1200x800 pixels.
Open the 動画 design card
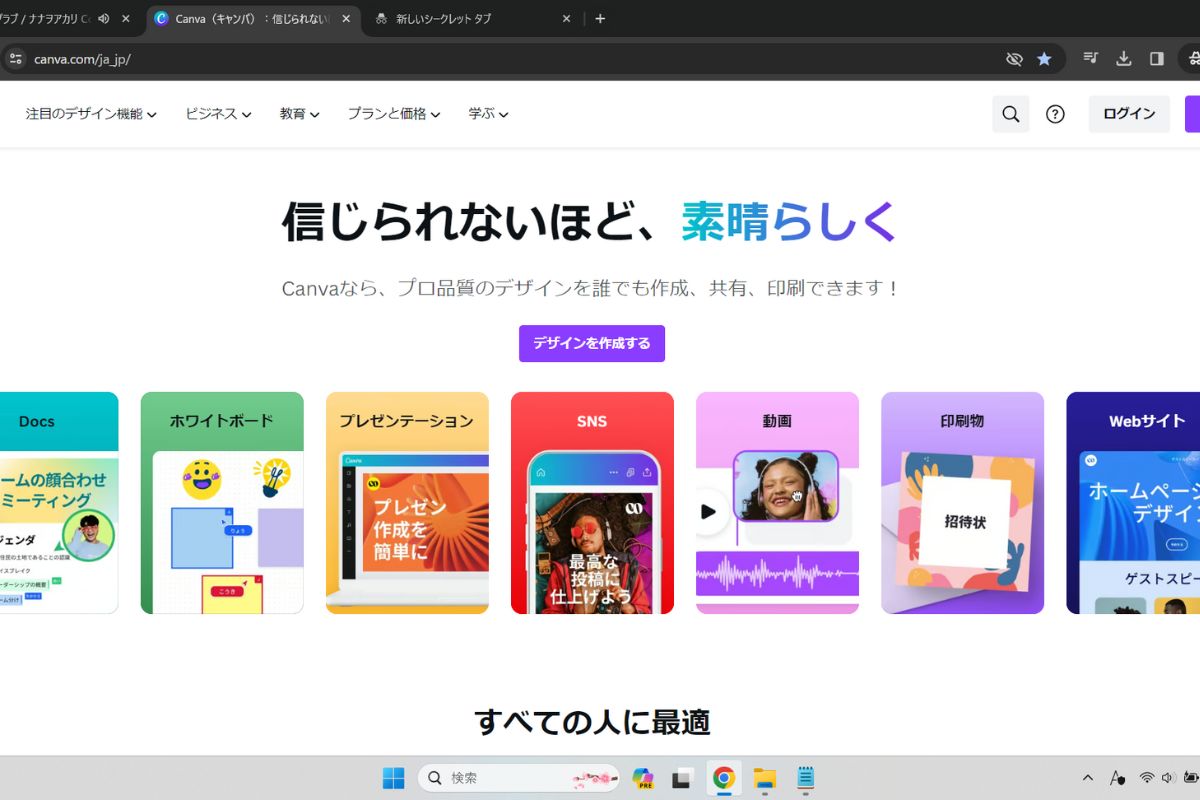[x=777, y=503]
